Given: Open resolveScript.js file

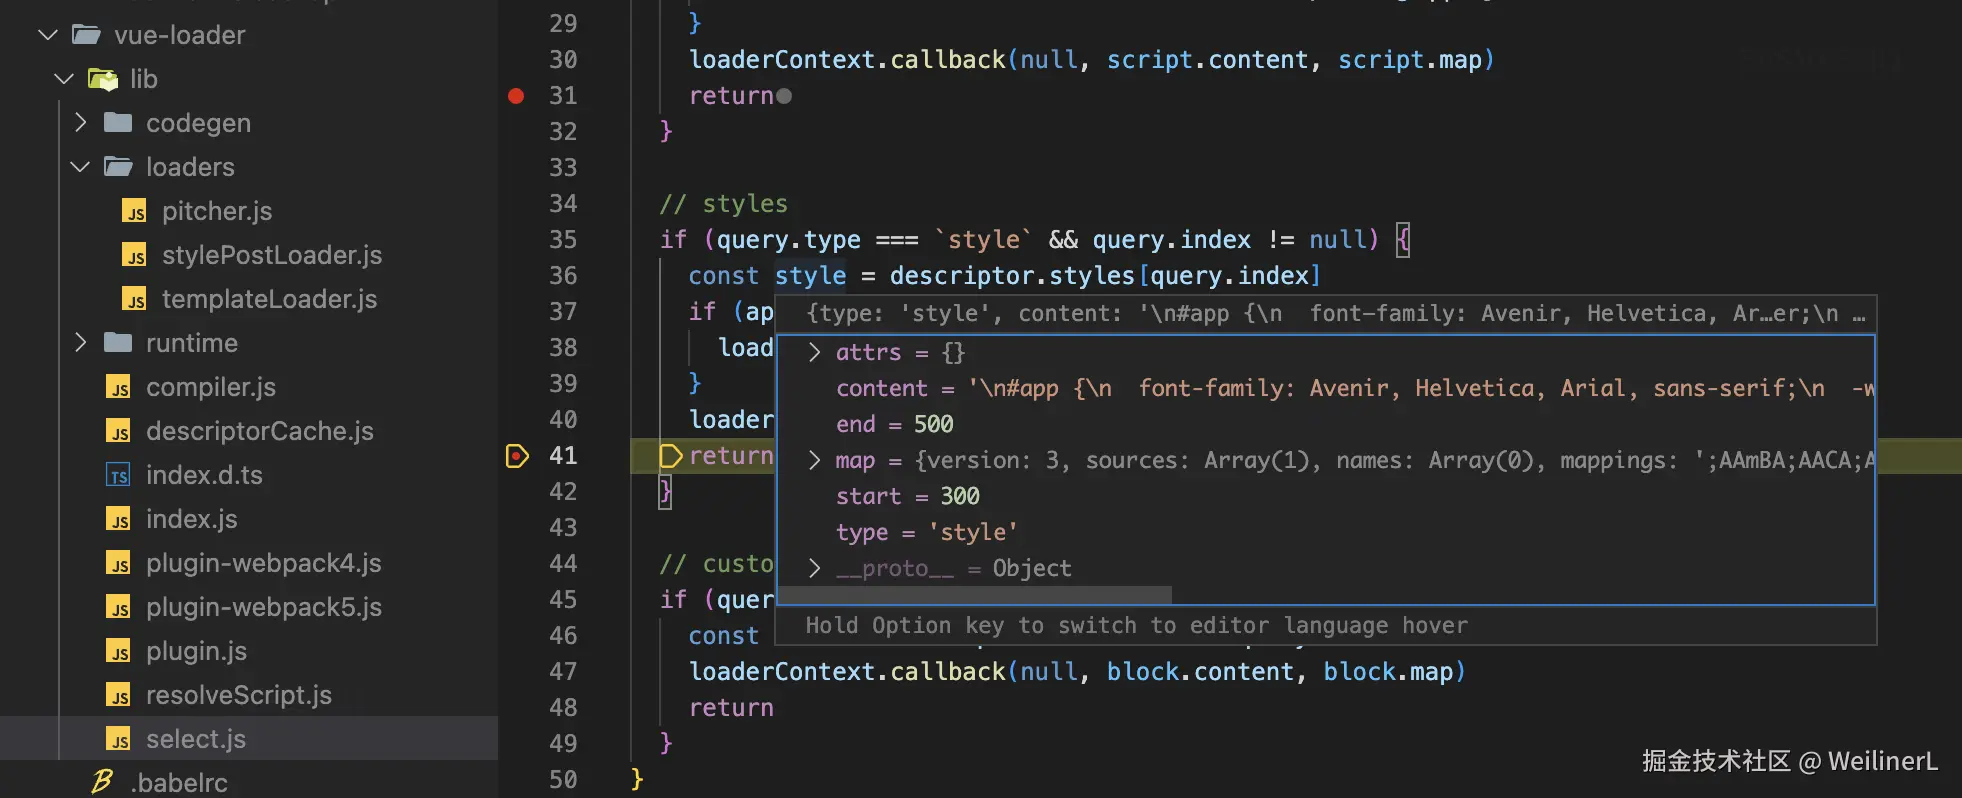Looking at the screenshot, I should pyautogui.click(x=239, y=695).
